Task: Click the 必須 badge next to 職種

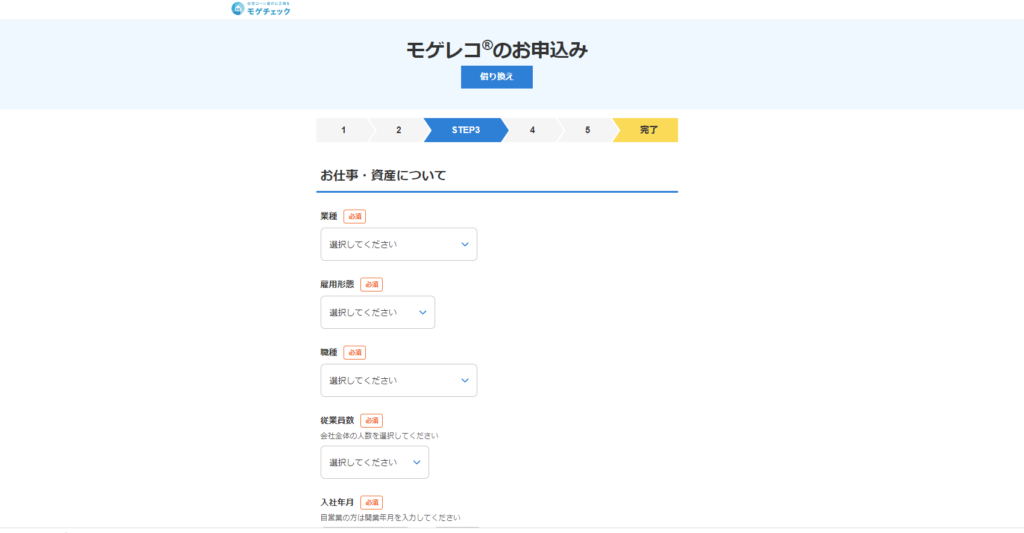Action: point(355,353)
